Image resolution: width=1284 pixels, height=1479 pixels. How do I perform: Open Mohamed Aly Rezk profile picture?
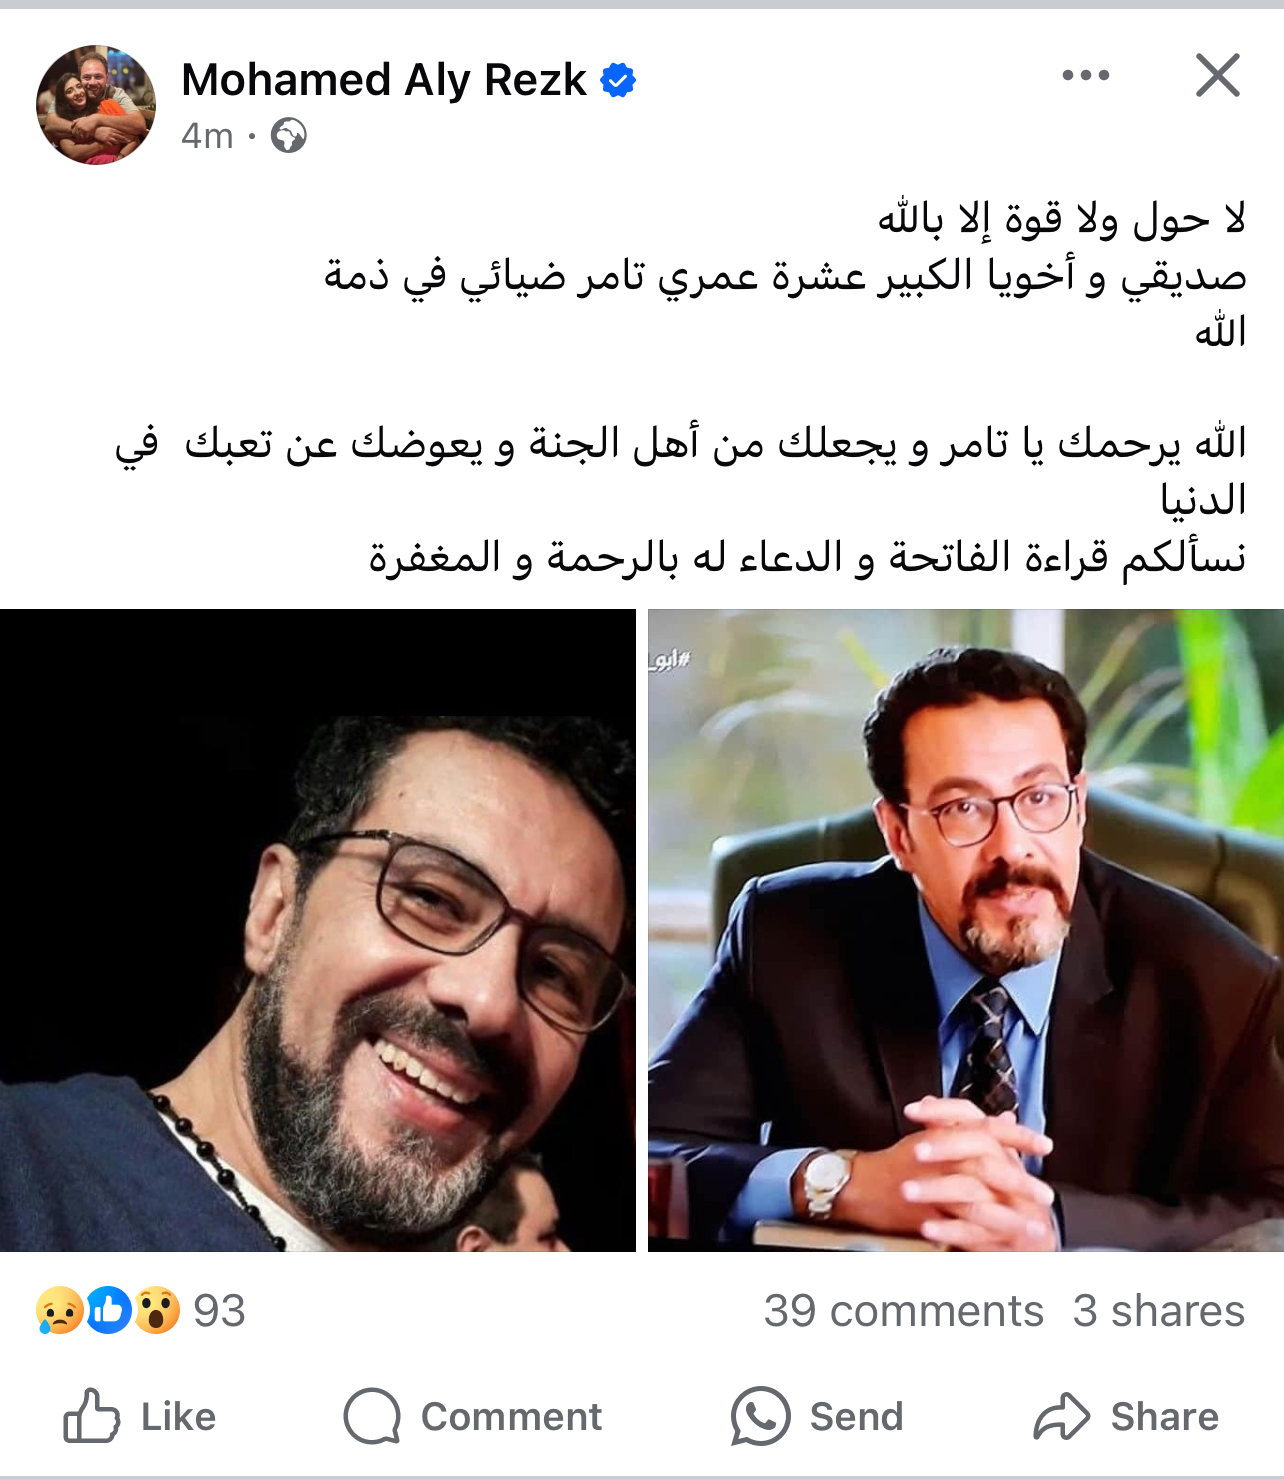click(x=96, y=105)
